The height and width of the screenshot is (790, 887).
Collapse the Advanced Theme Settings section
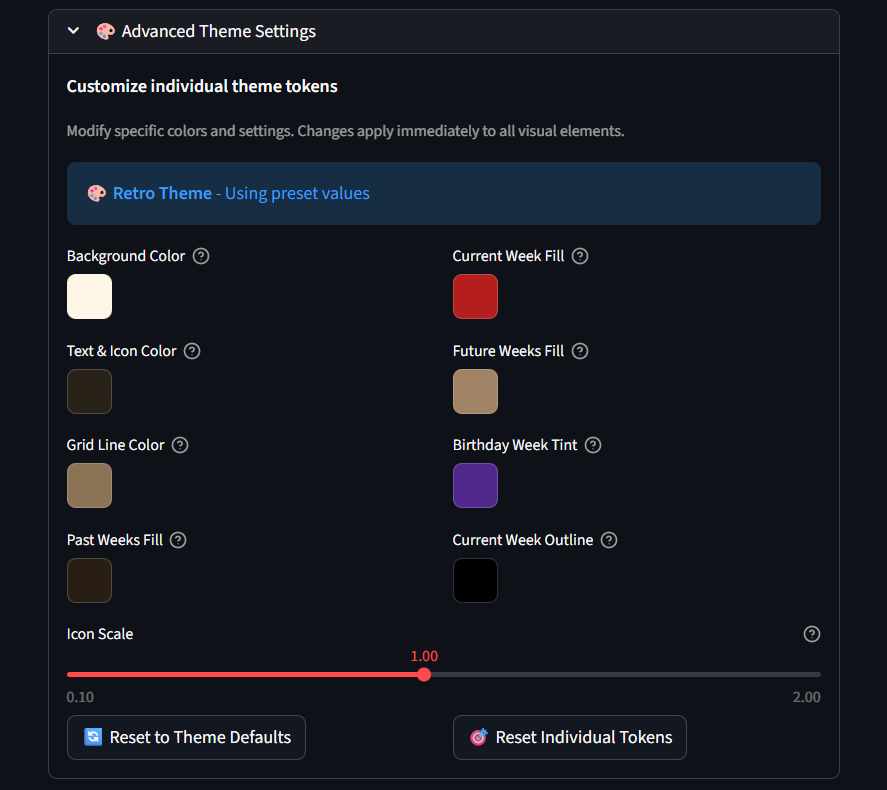pos(72,31)
